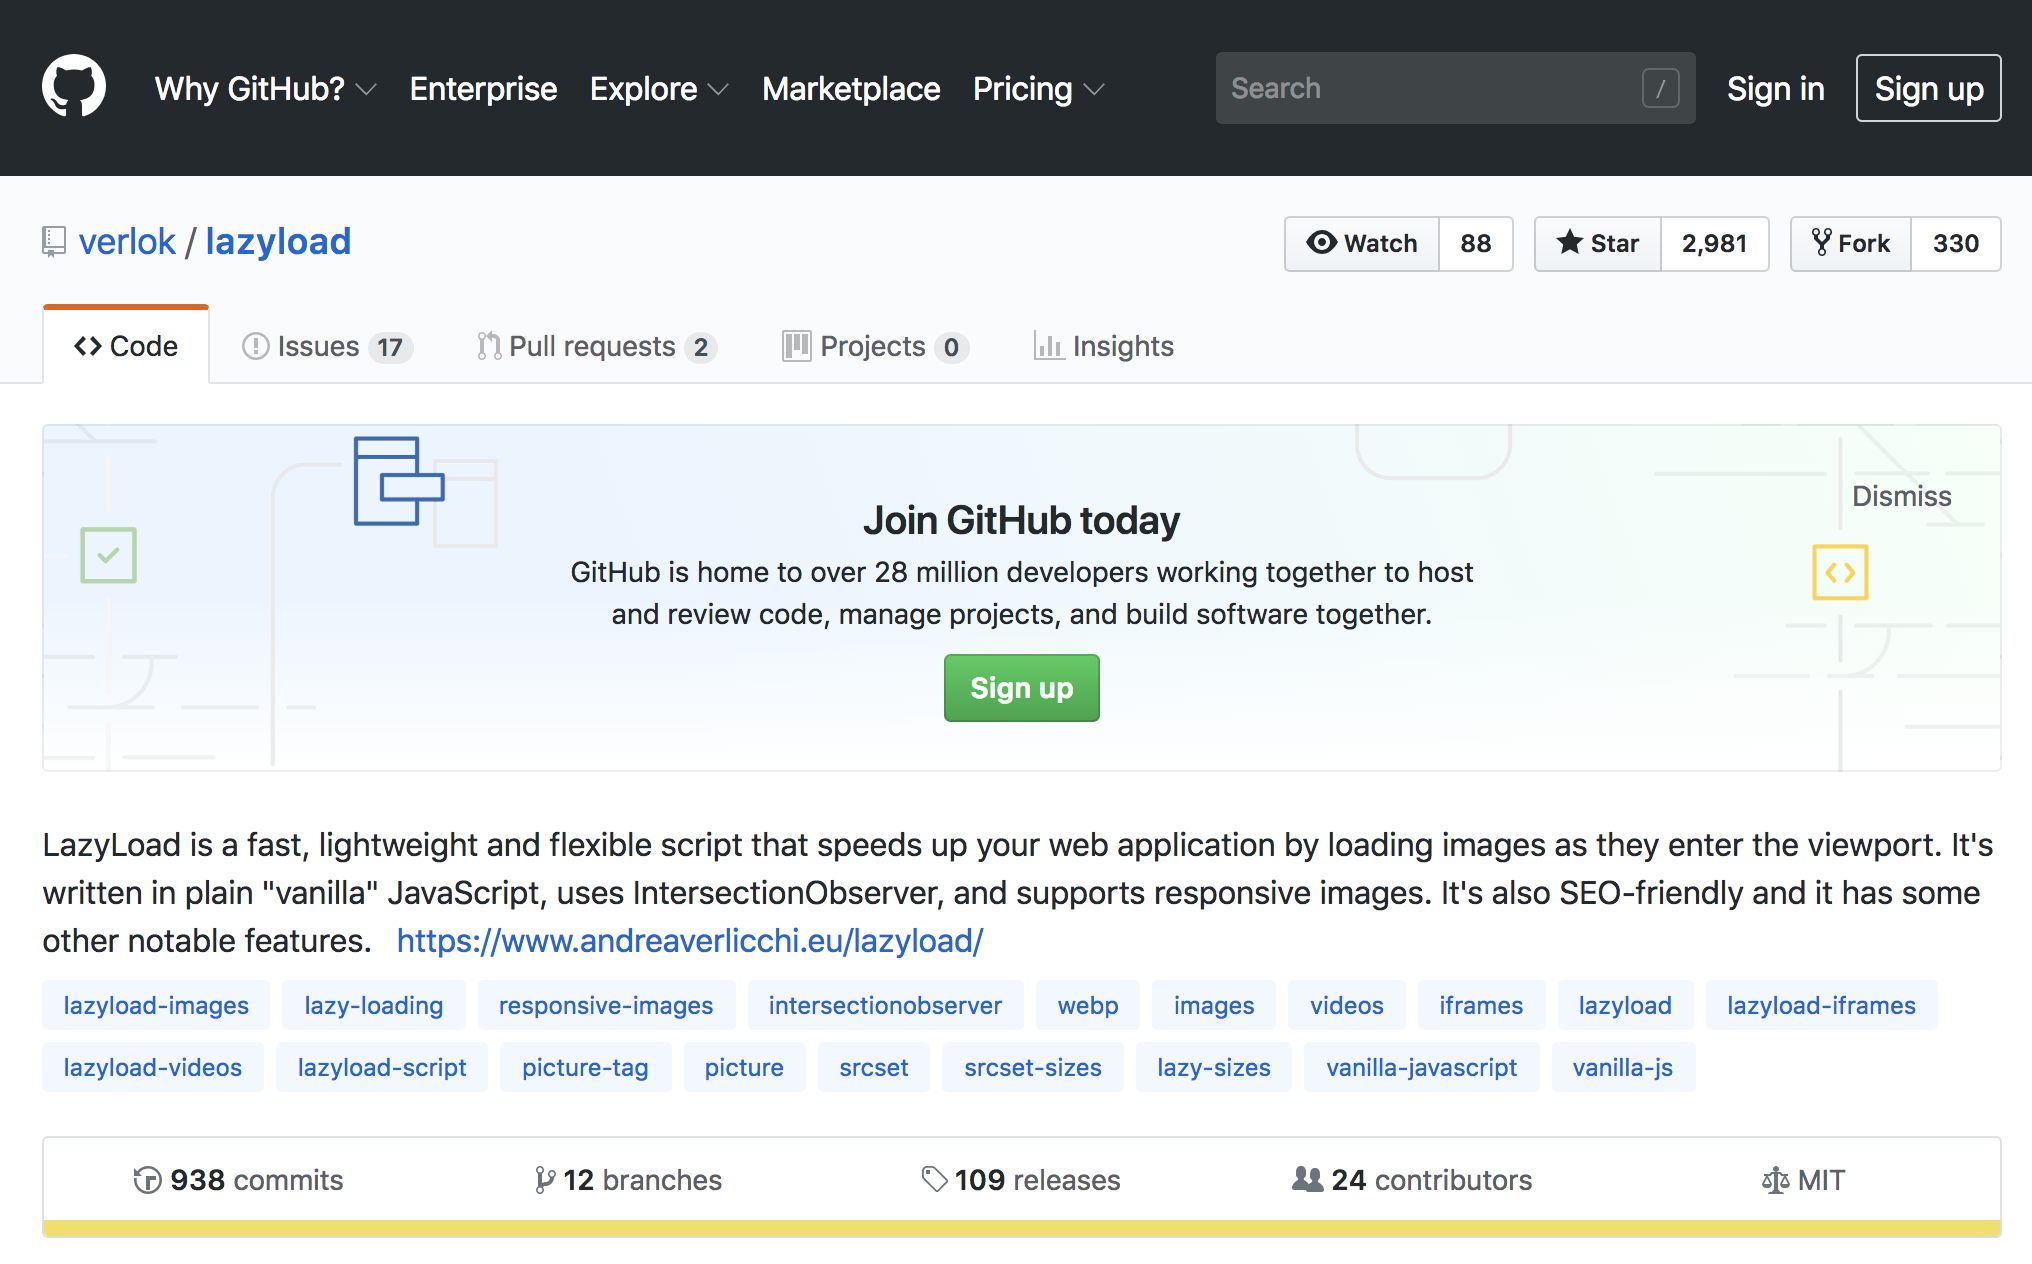Open the Explore dropdown menu

pos(658,89)
